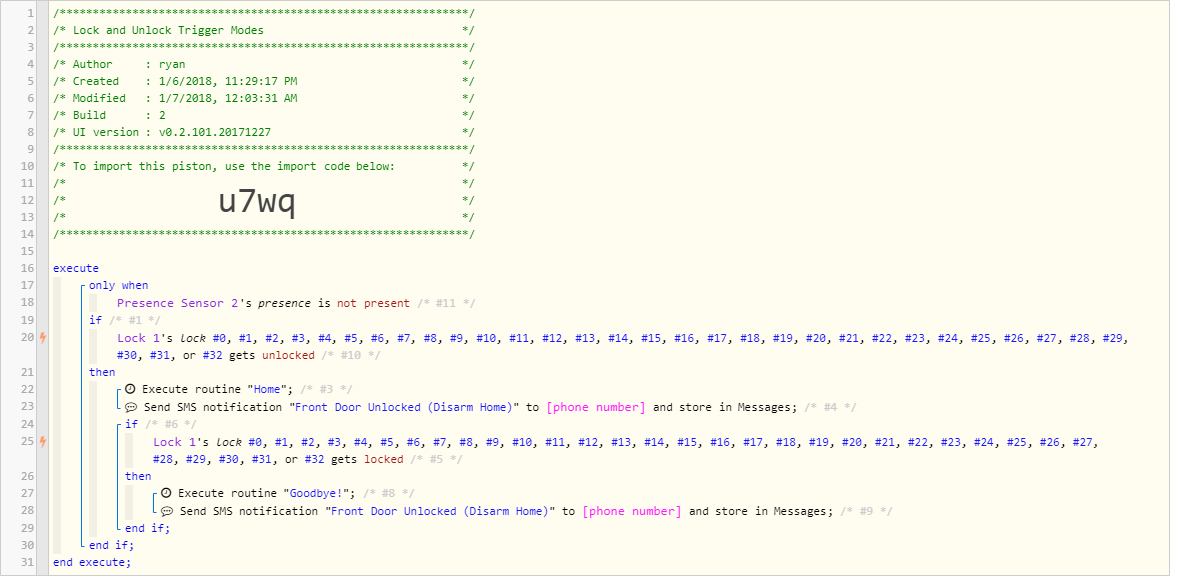Screen dimensions: 1178x584
Task: Click "end execute;" on the last line
Action: (92, 562)
